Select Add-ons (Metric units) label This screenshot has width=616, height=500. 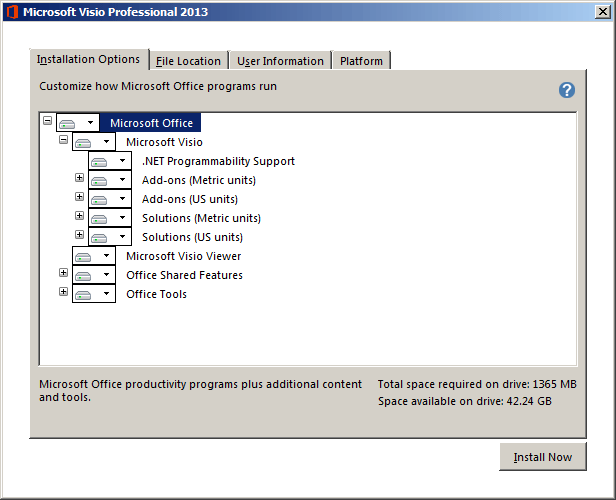[199, 180]
